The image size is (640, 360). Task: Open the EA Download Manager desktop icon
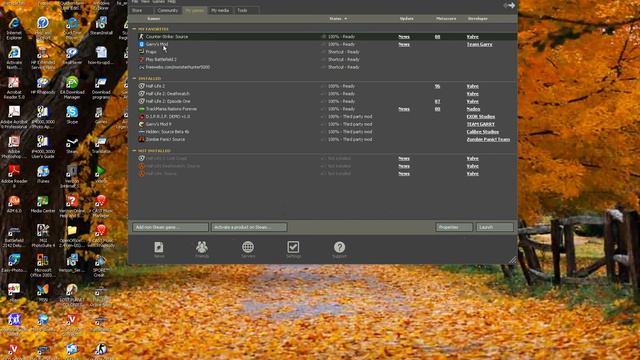[72, 82]
